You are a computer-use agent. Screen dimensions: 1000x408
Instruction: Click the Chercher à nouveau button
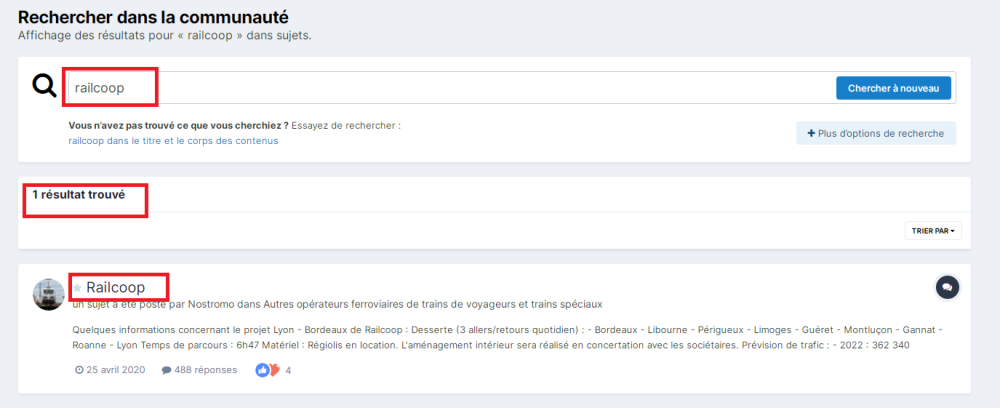(893, 89)
